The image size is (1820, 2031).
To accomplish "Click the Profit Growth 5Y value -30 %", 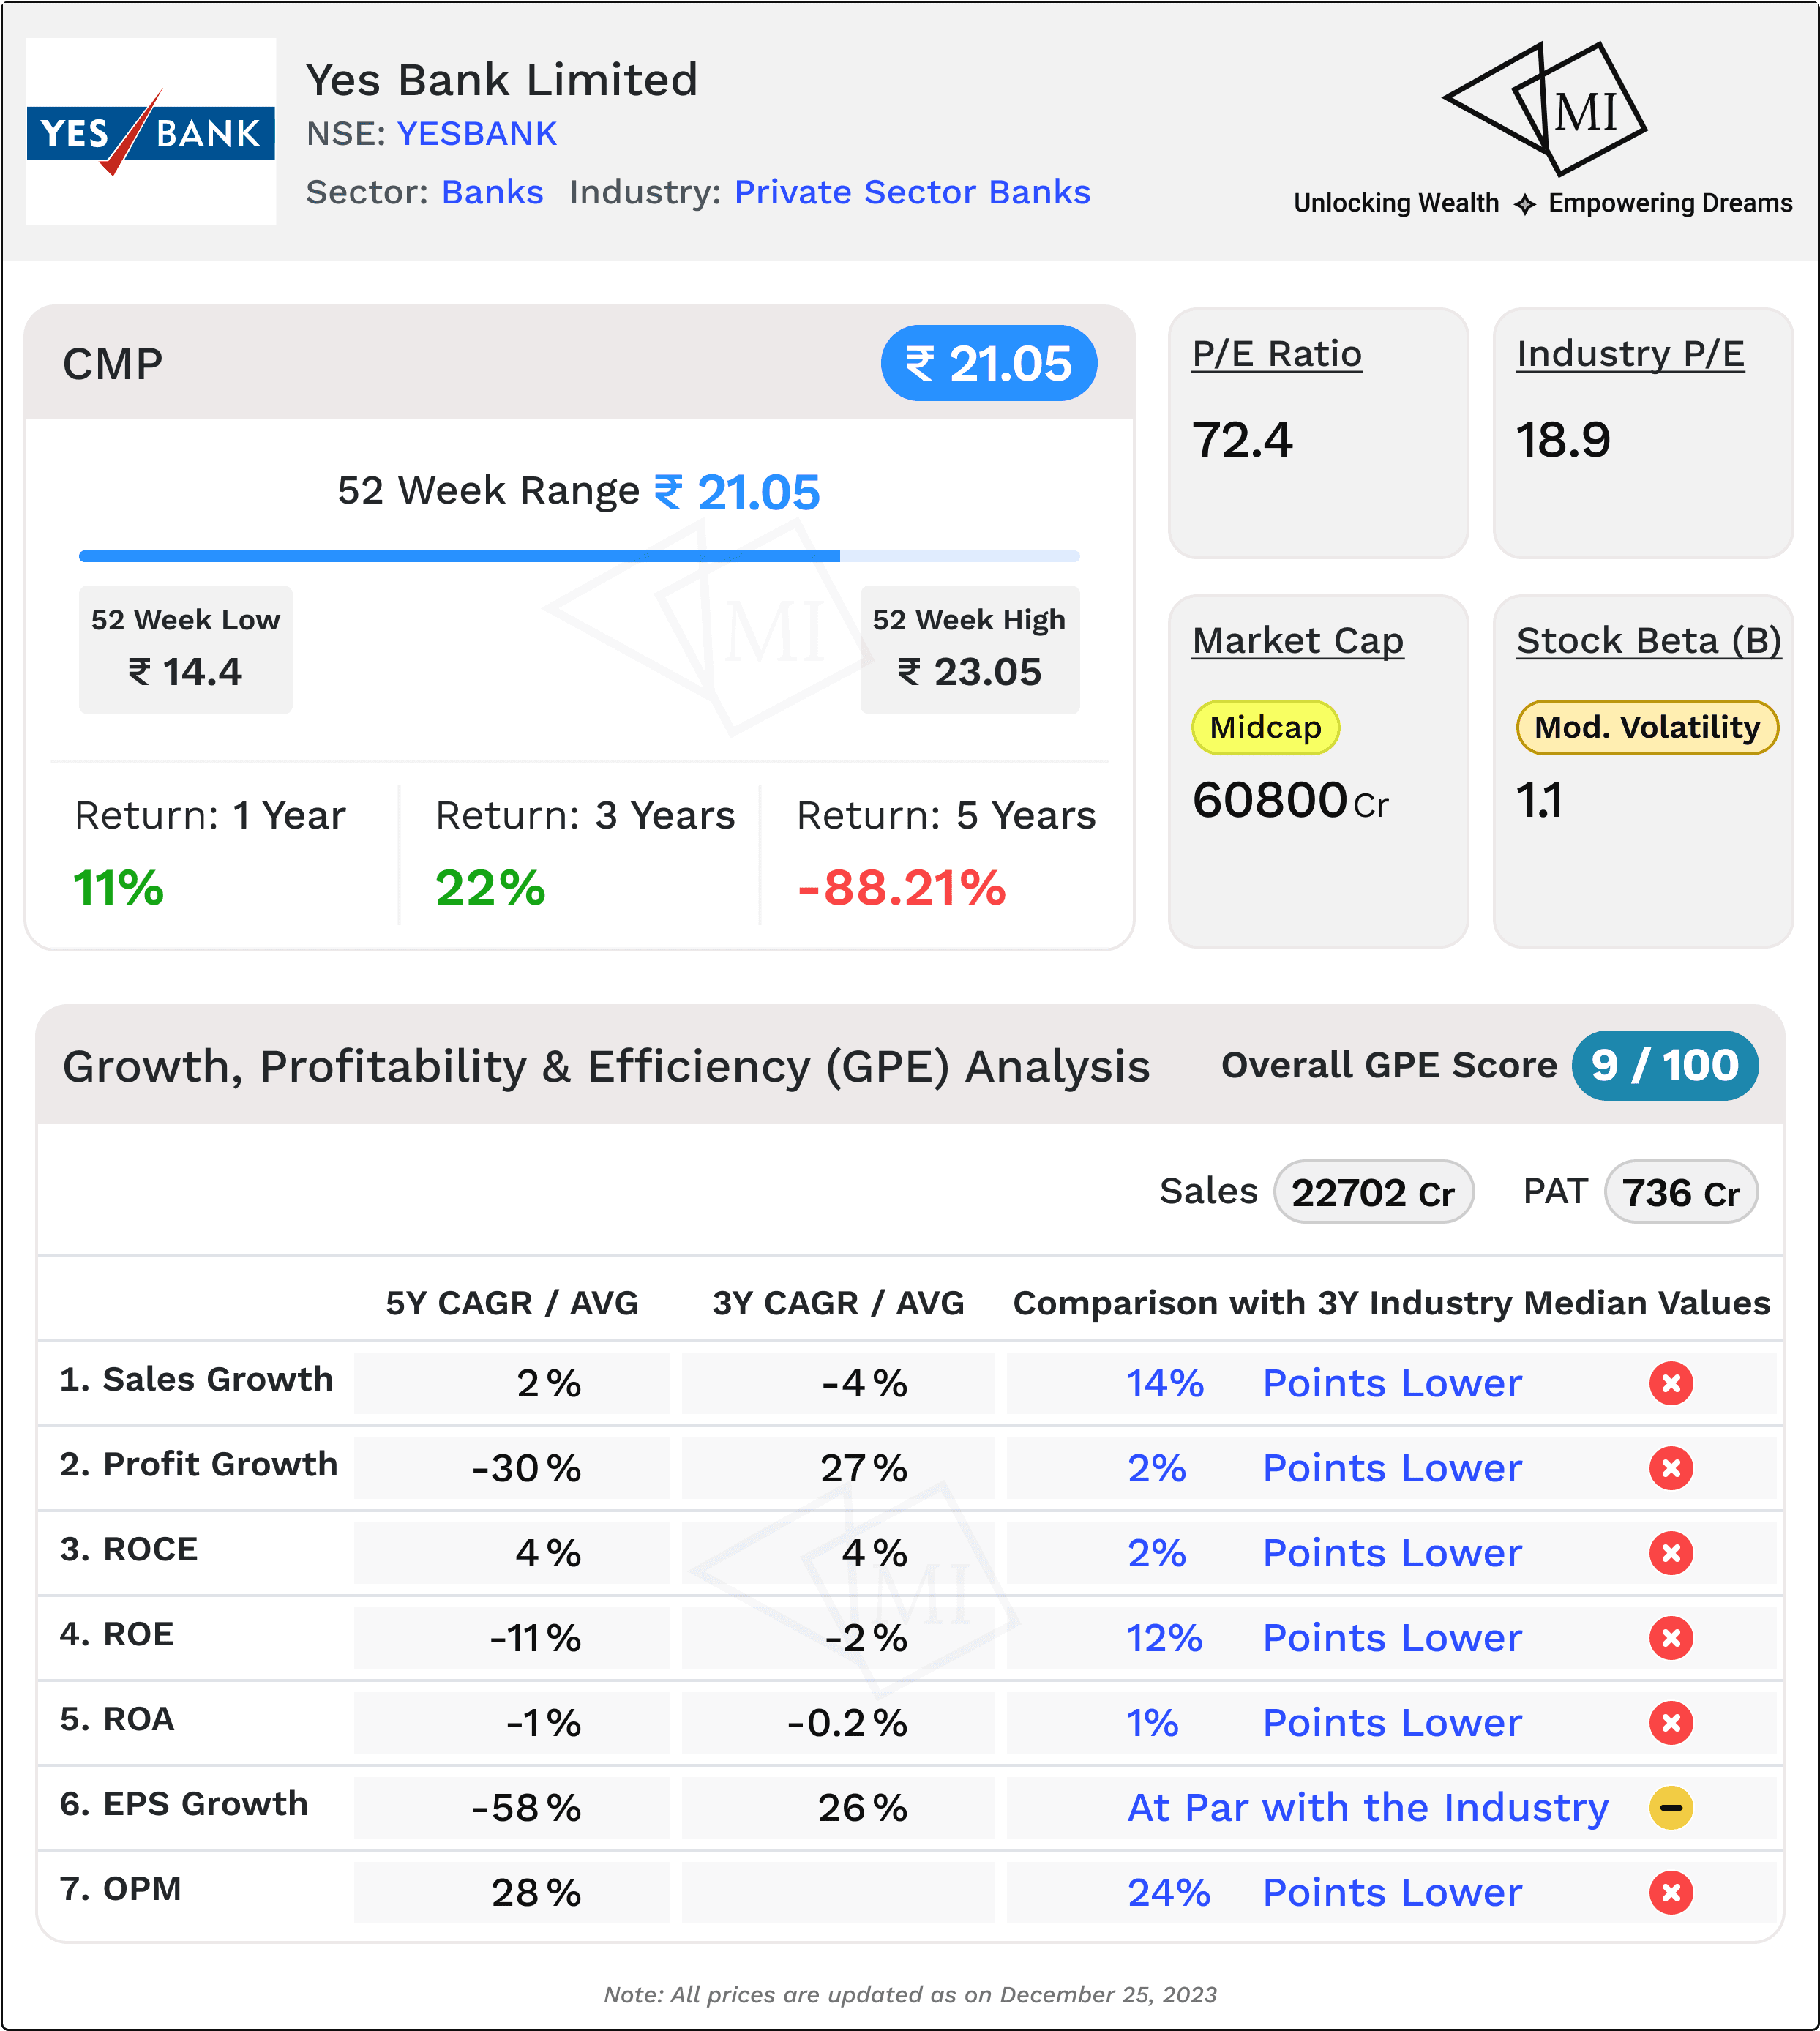I will point(526,1468).
